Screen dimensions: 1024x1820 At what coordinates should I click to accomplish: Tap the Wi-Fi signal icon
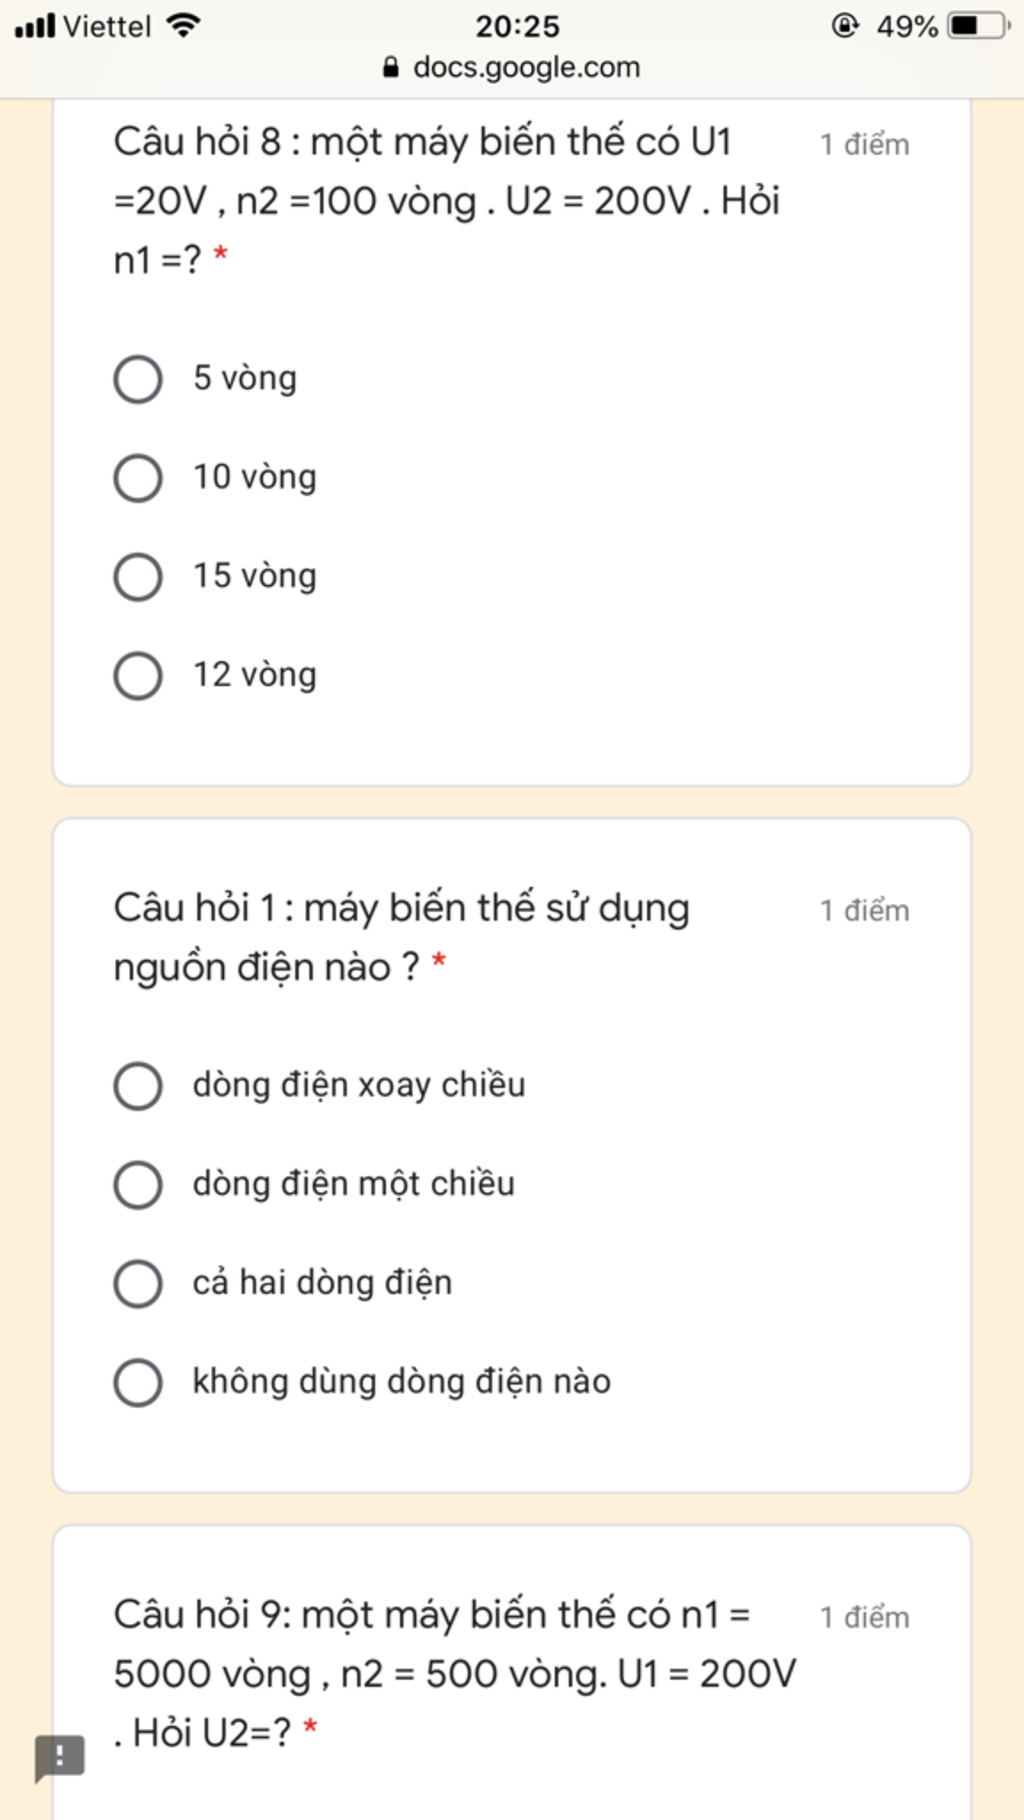point(184,25)
